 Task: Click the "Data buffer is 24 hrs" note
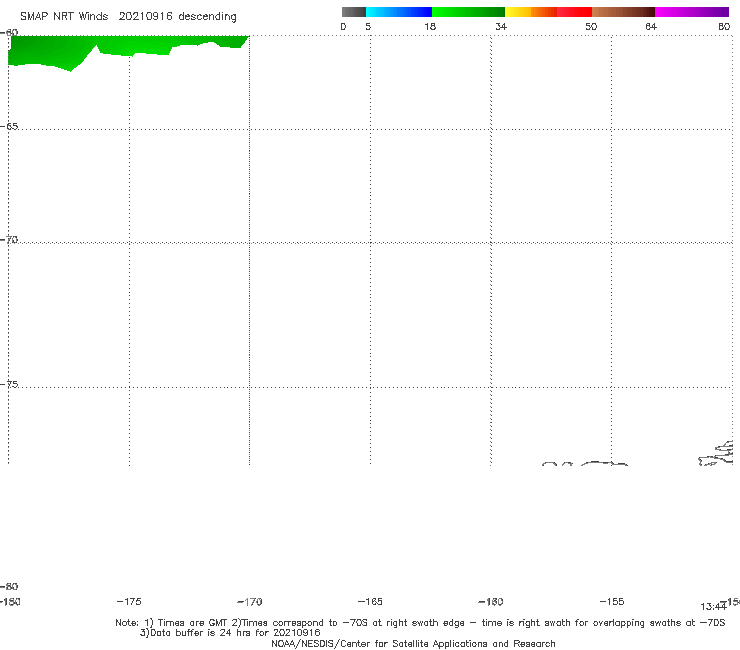pos(230,633)
